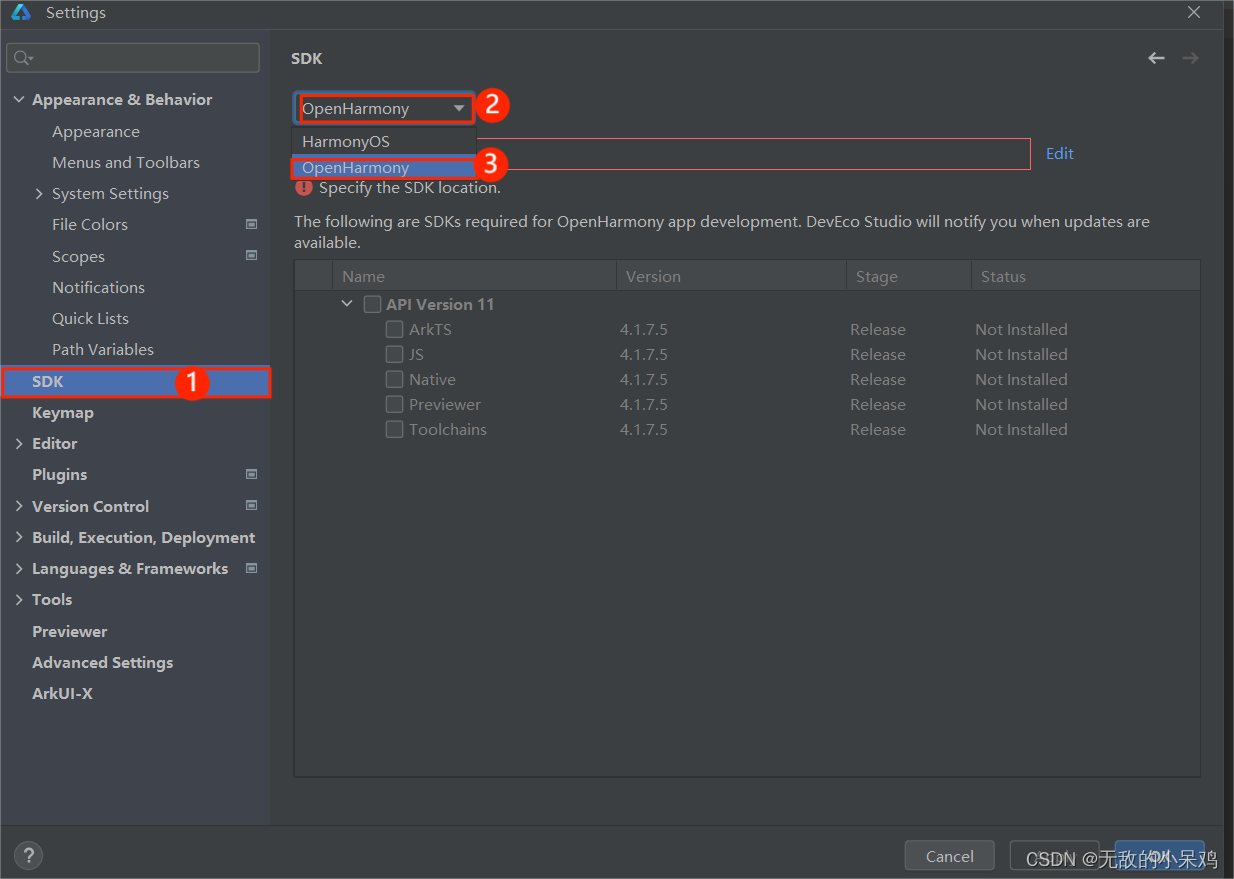1234x879 pixels.
Task: Enable the Native SDK checkbox
Action: coord(395,379)
